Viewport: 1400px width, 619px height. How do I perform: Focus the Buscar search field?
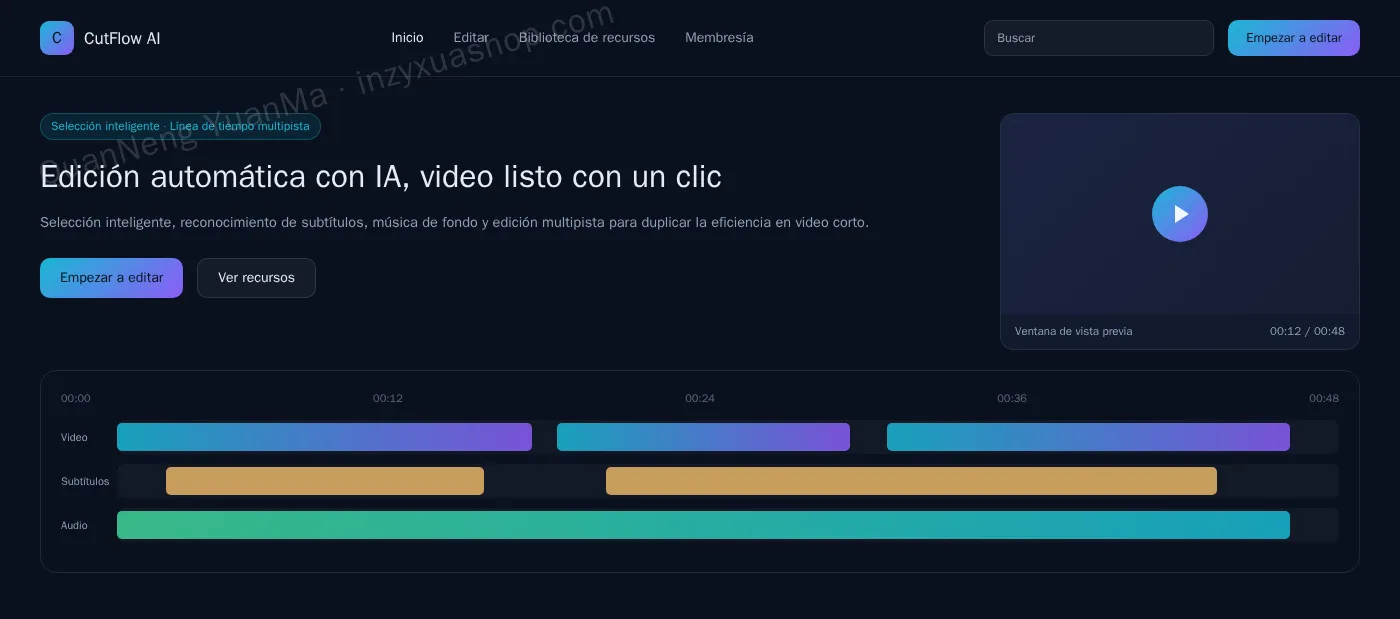pyautogui.click(x=1099, y=38)
